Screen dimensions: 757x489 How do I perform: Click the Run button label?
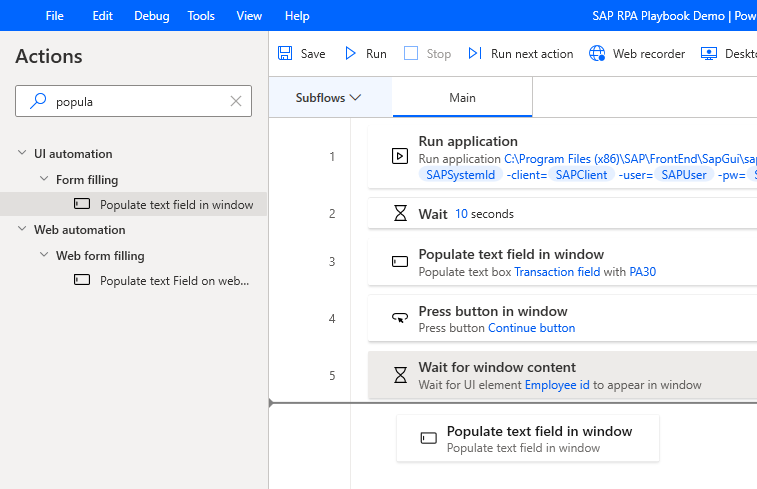[x=376, y=54]
